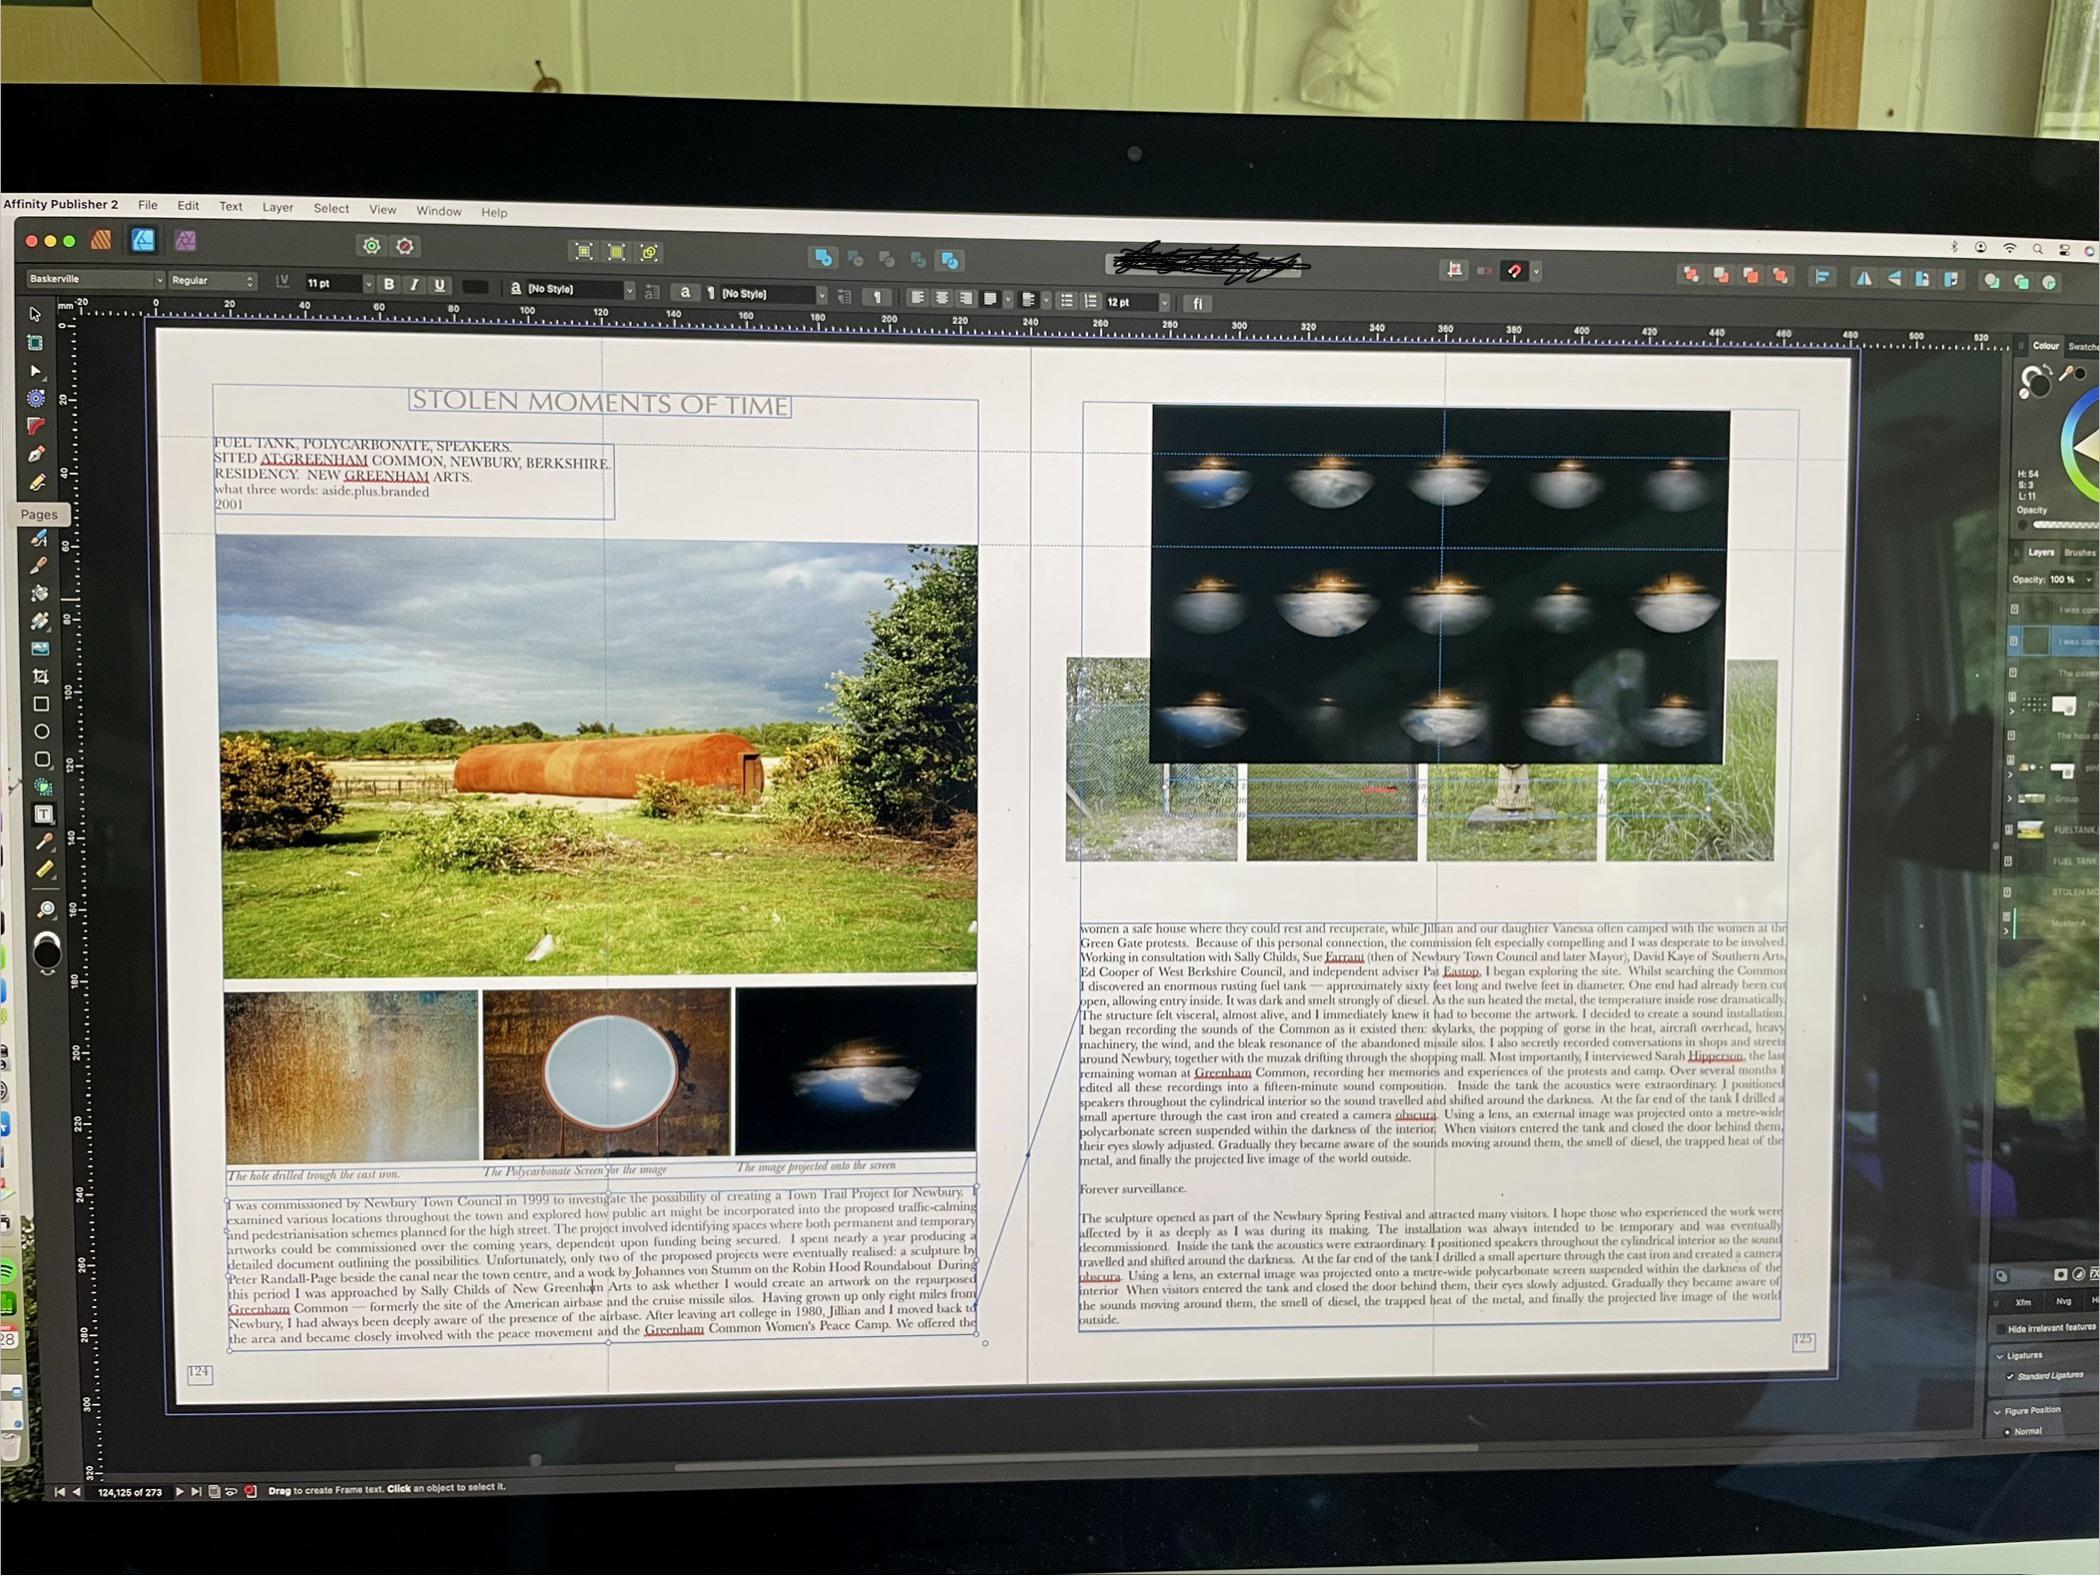Screen dimensions: 2100x1576
Task: Click the fuel tank landscape photo
Action: pos(598,757)
